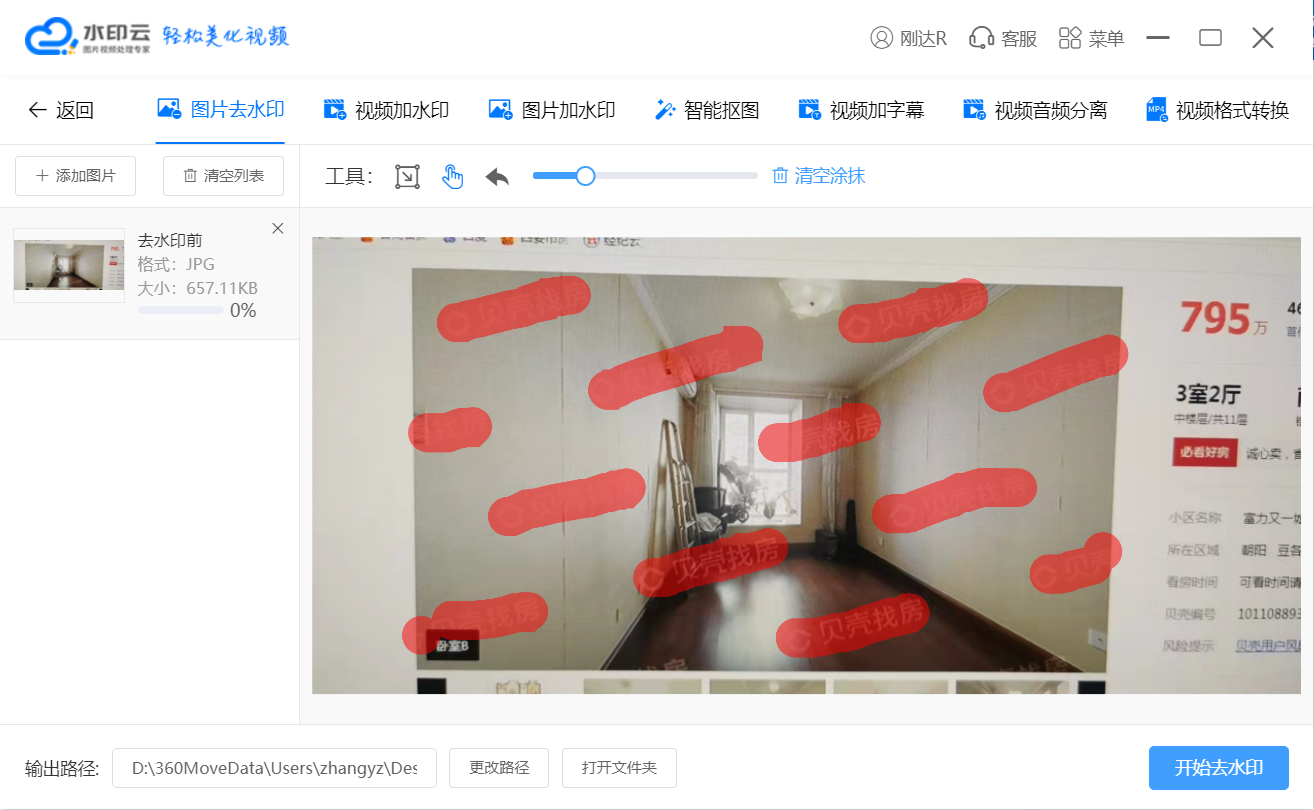Click the 视频音频分离 icon
1314x810 pixels.
(x=974, y=110)
